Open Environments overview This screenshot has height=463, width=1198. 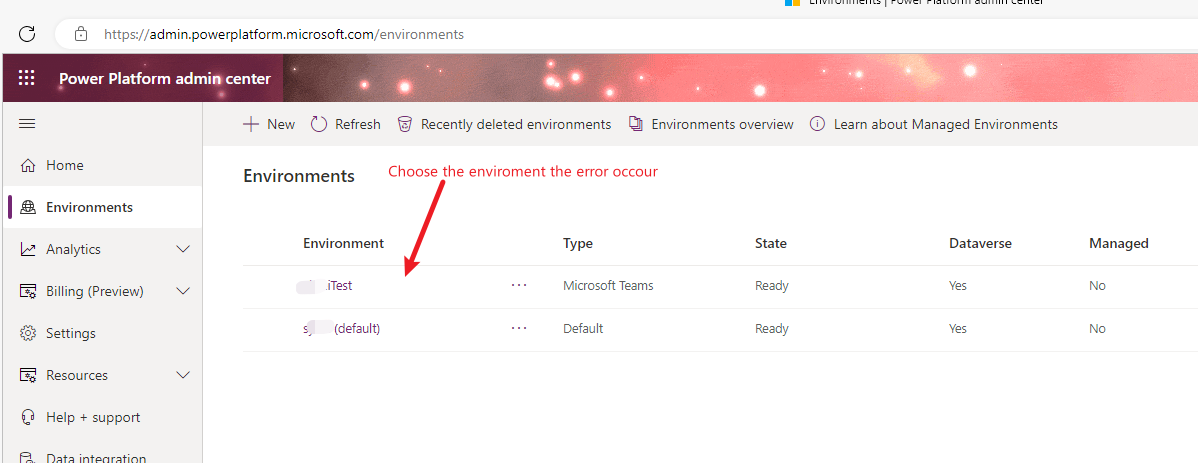pyautogui.click(x=722, y=125)
